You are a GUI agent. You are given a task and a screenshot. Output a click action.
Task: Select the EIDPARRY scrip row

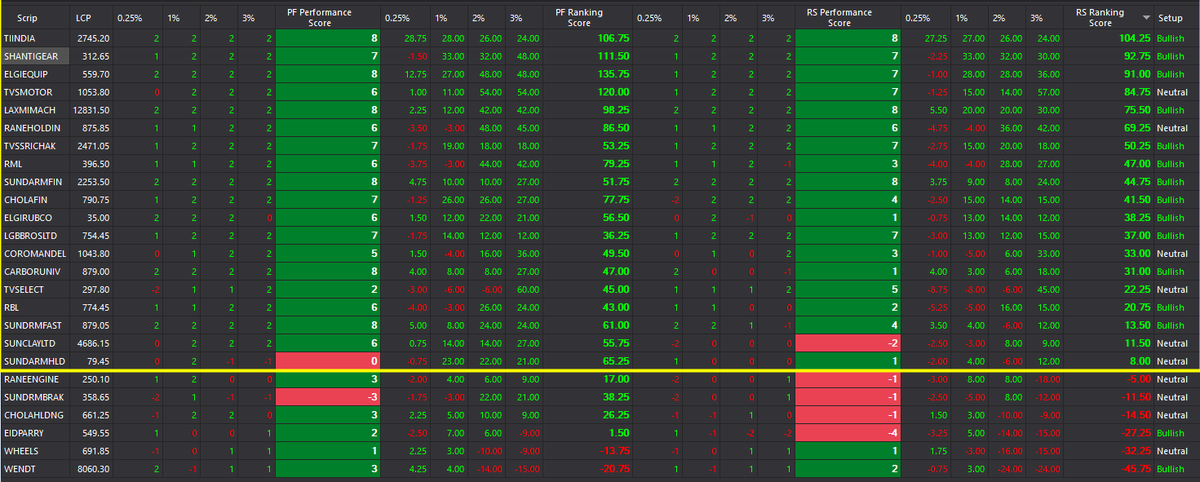click(x=600, y=434)
